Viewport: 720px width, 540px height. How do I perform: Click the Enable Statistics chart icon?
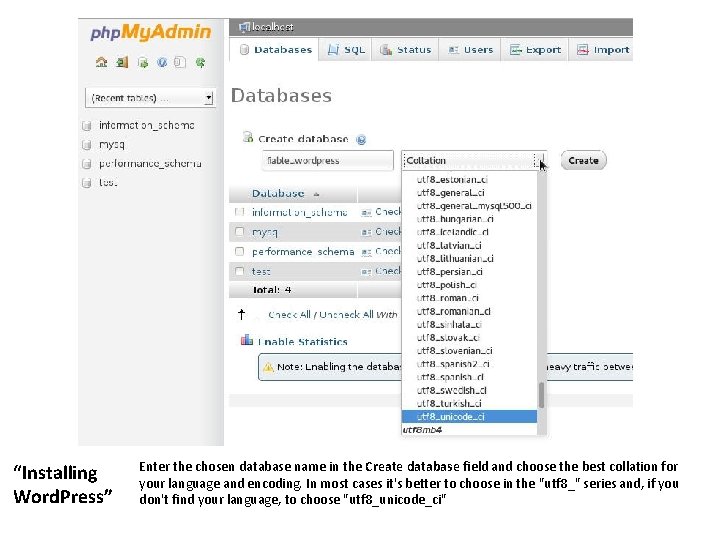[247, 340]
